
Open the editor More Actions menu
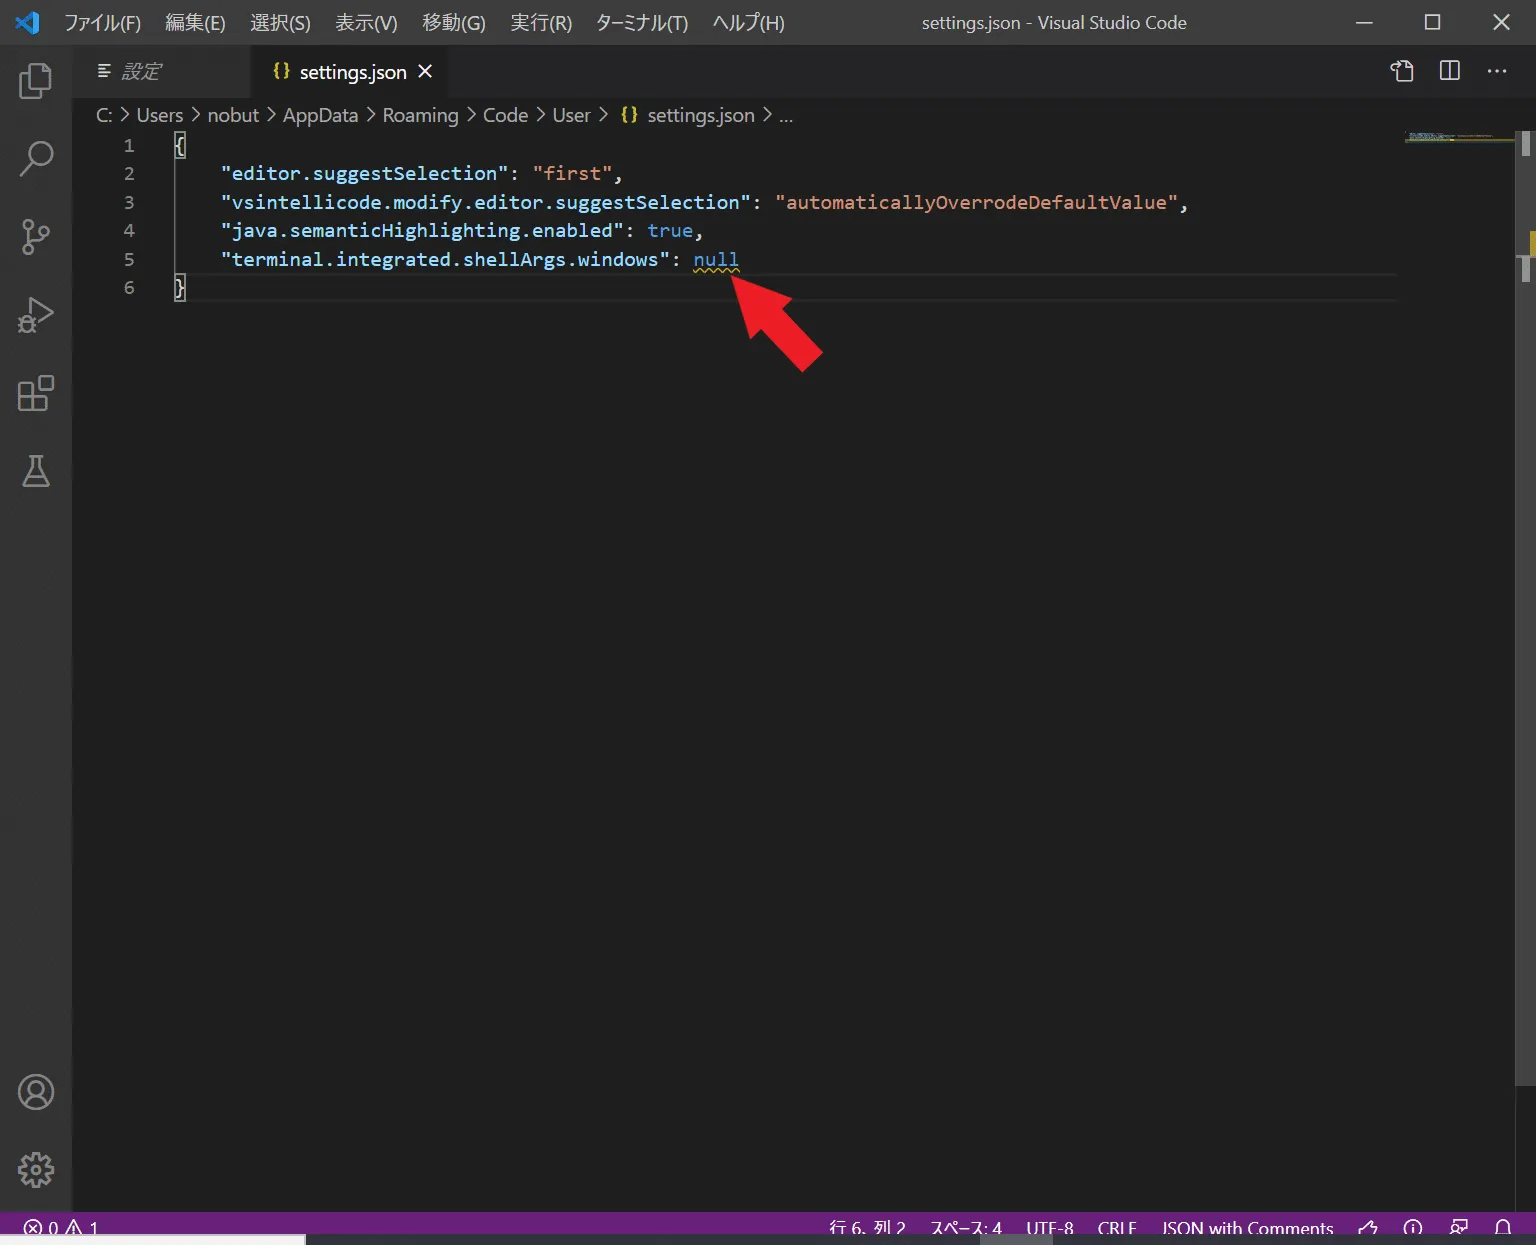pyautogui.click(x=1497, y=71)
